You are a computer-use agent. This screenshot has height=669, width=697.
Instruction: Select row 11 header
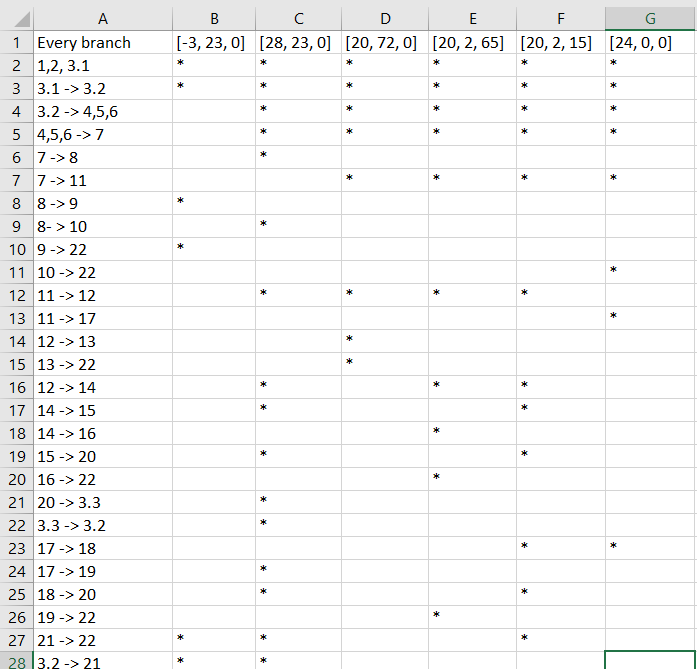click(17, 272)
